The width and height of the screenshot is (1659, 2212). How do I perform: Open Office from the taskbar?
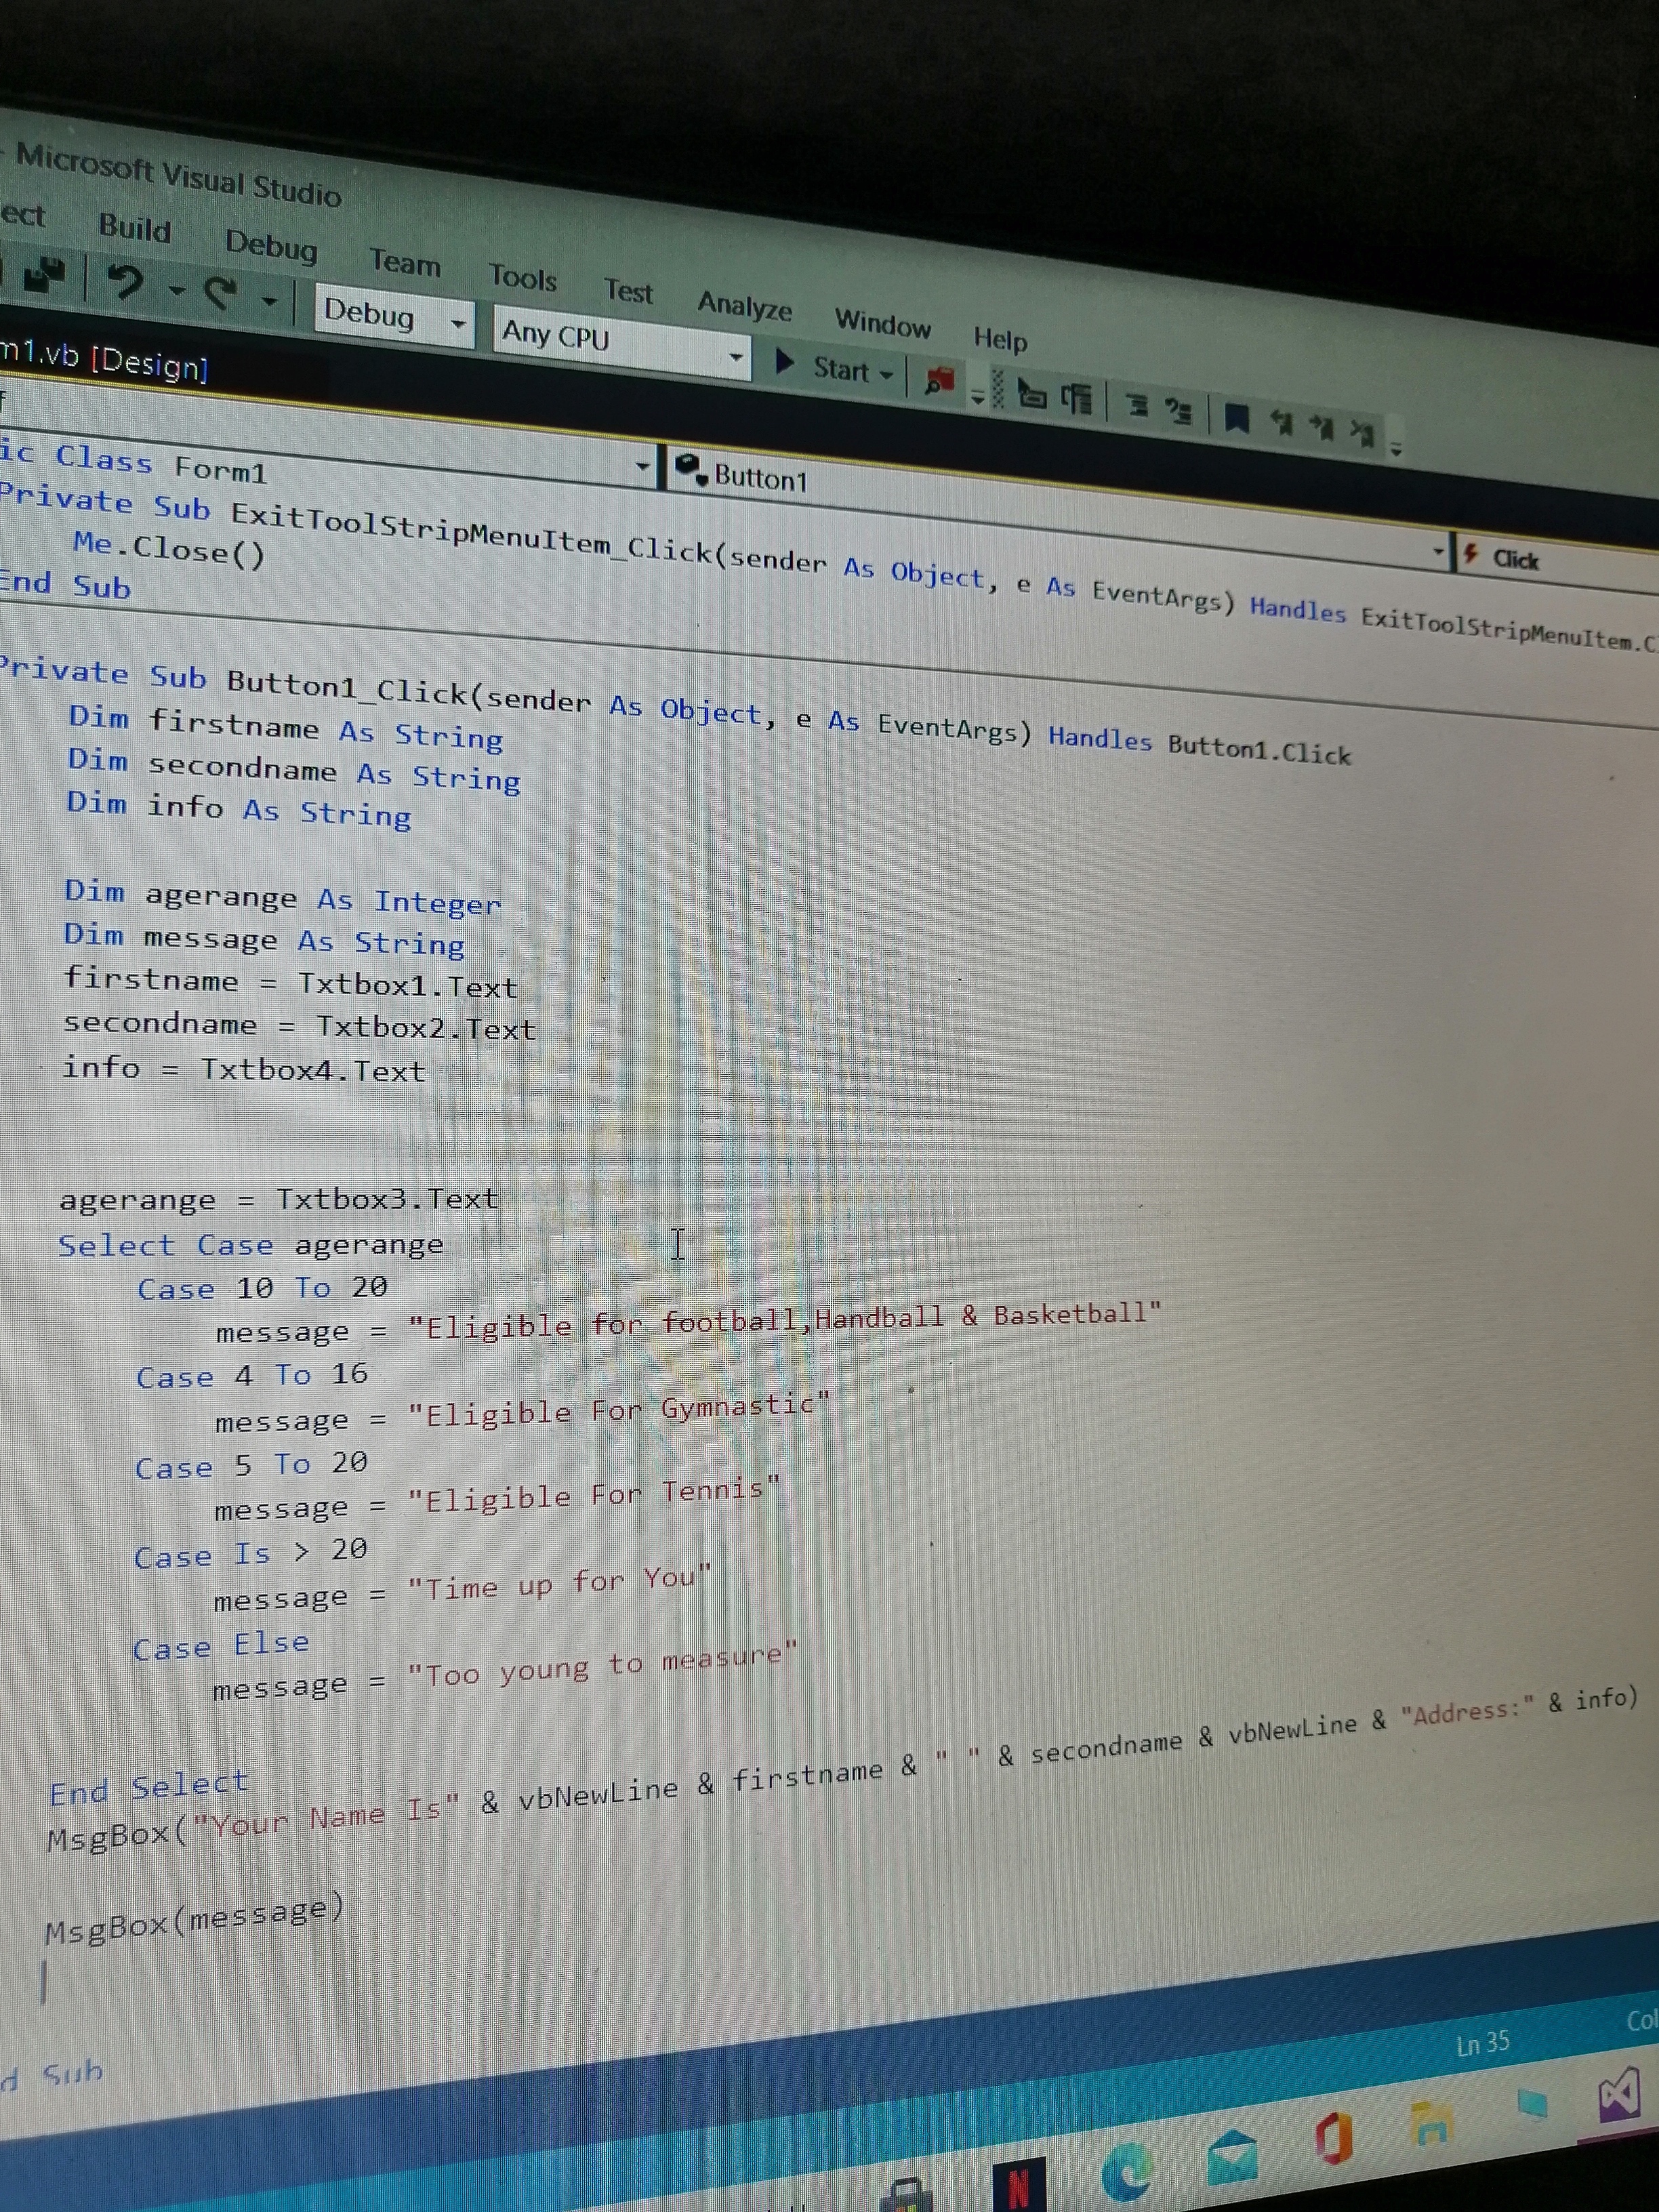tap(1334, 2139)
